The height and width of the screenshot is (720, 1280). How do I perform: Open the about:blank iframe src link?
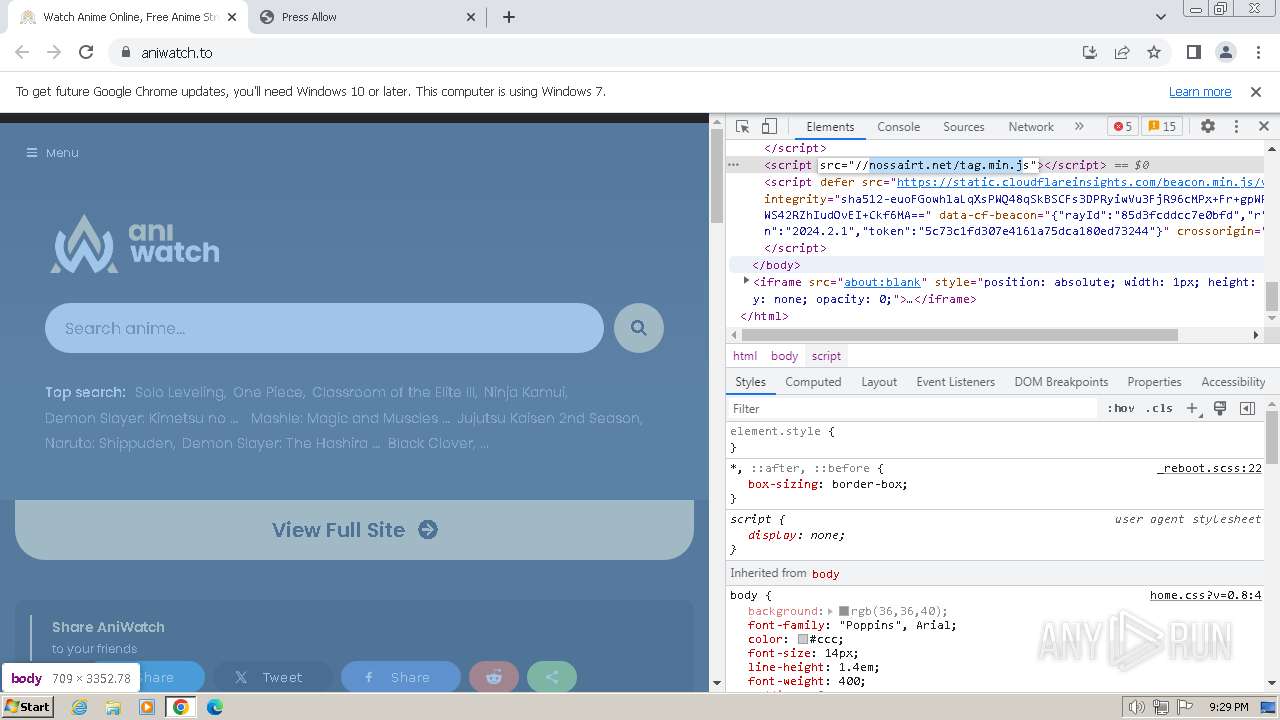click(x=882, y=282)
